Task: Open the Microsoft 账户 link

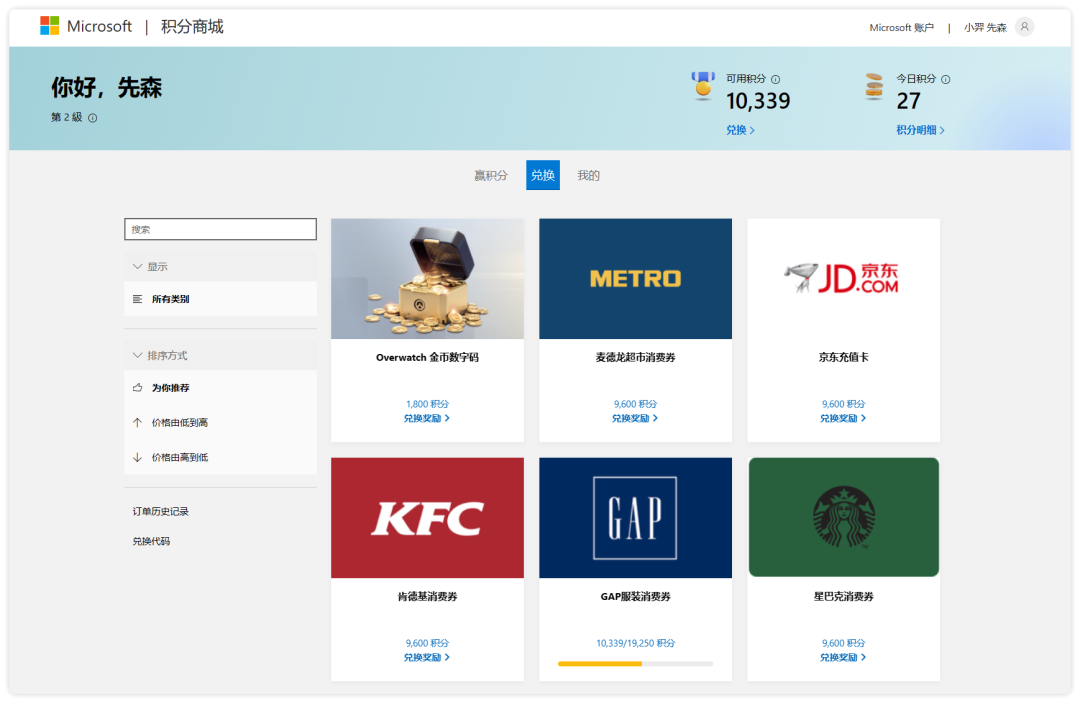Action: tap(901, 28)
